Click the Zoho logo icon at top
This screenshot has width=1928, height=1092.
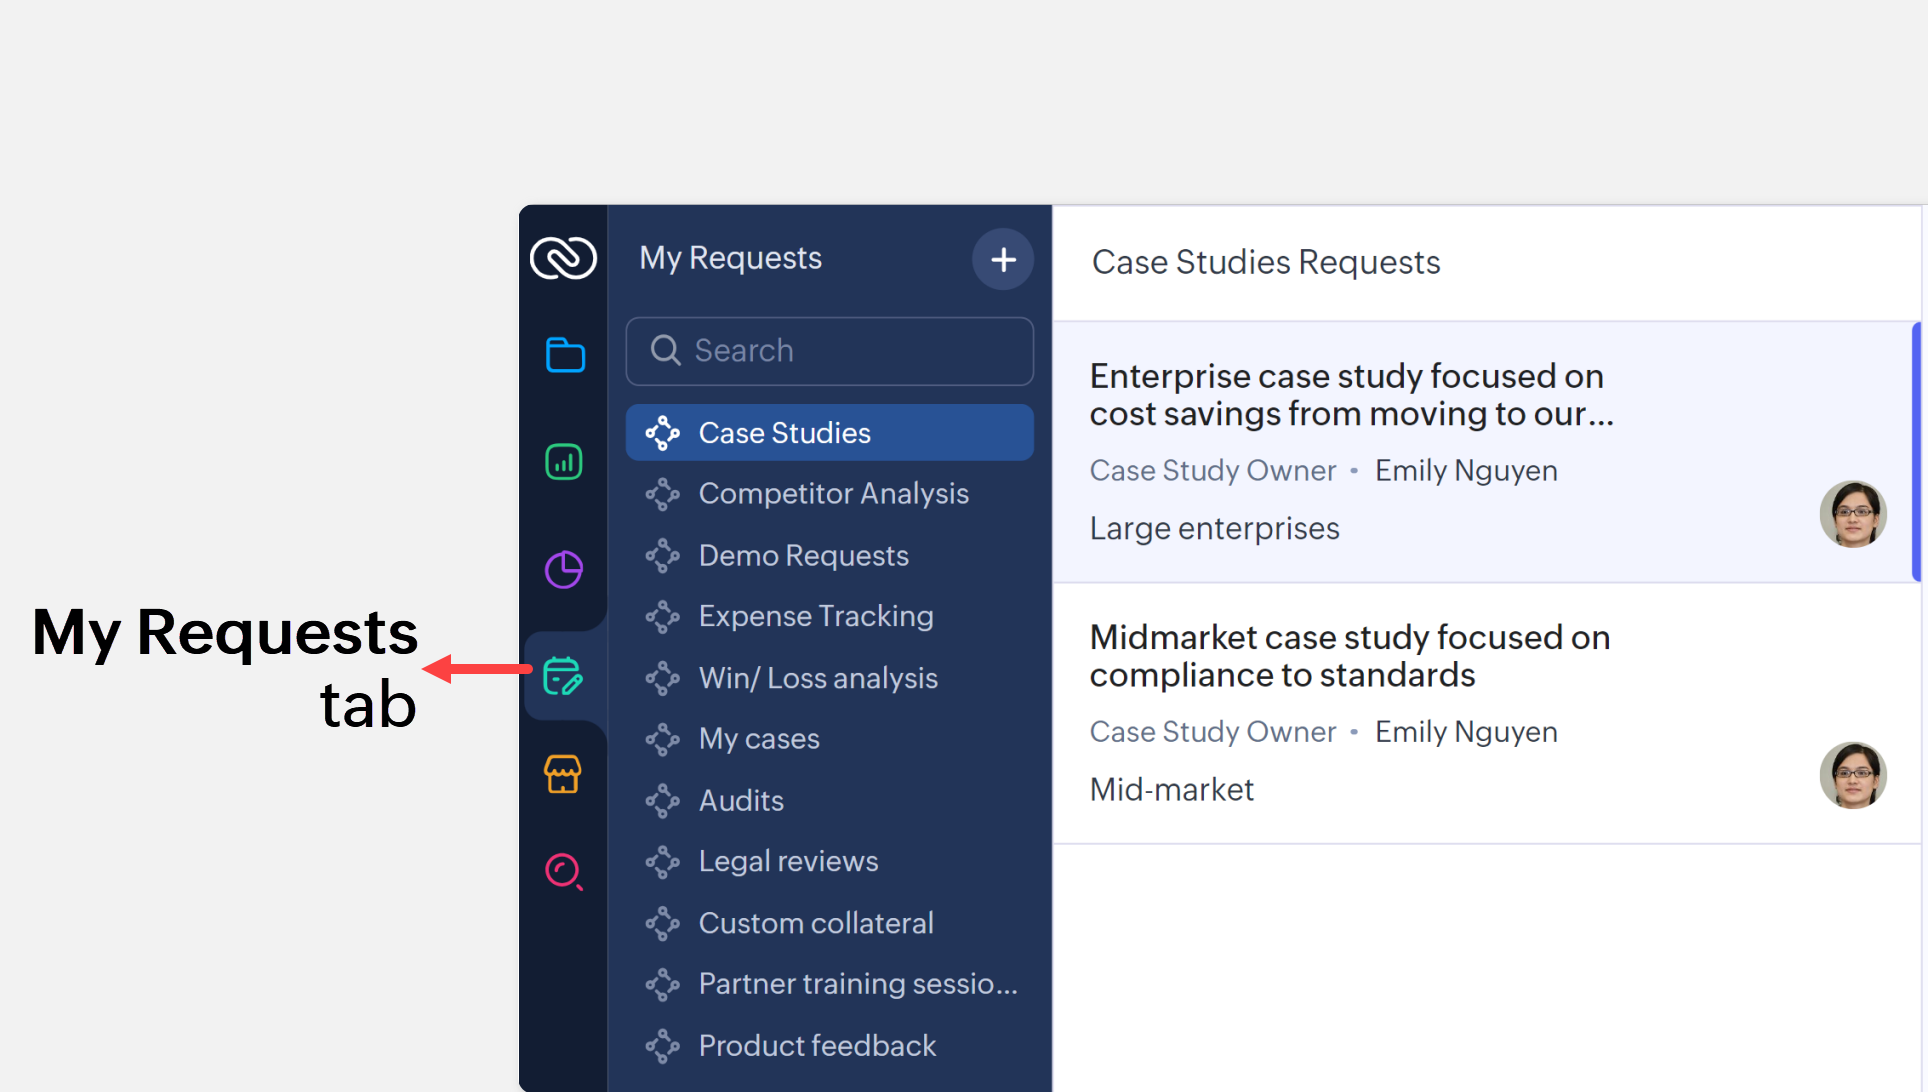(563, 258)
